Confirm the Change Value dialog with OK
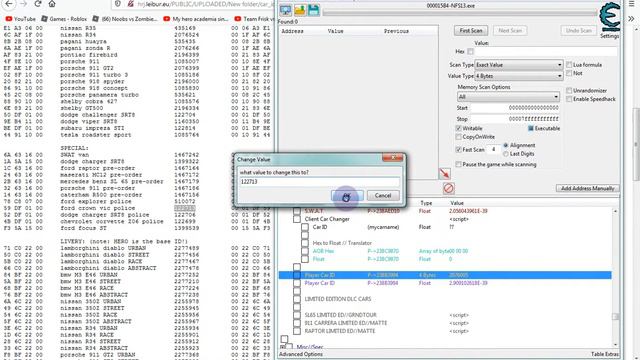 pos(347,196)
